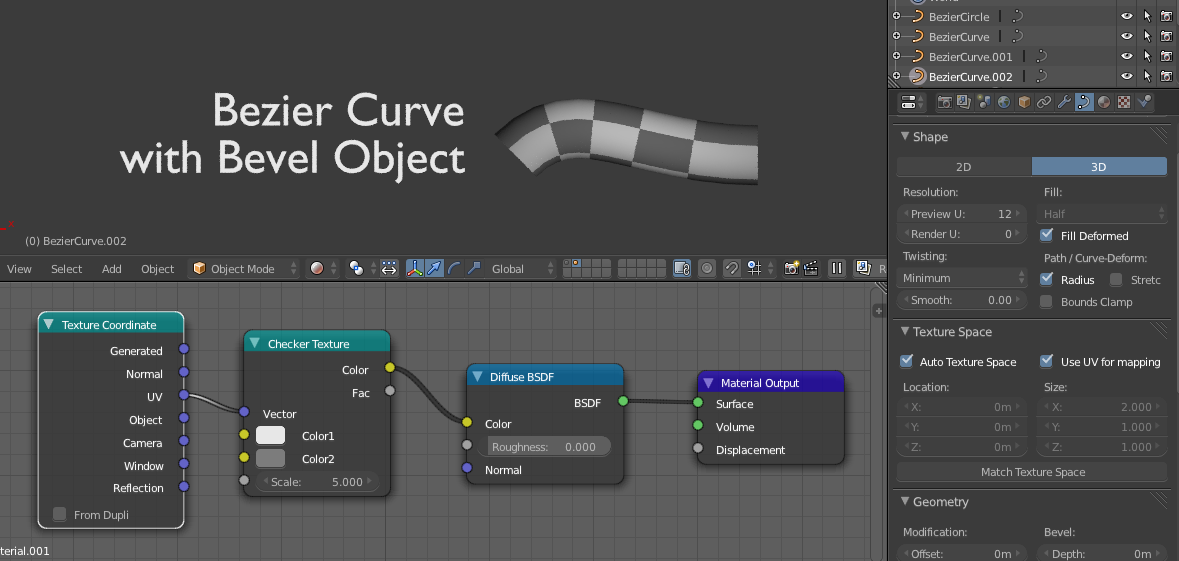Screen dimensions: 1179x561
Task: Toggle renderability camera for BezierCurve.002
Action: pos(1166,76)
